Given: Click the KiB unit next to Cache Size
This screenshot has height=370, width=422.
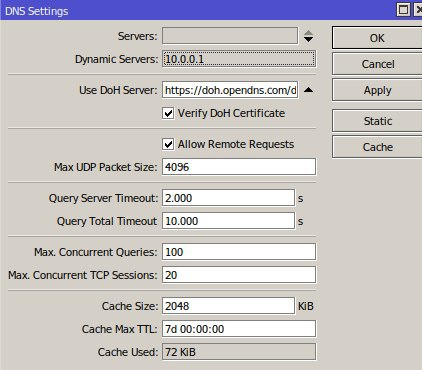Looking at the screenshot, I should (x=306, y=306).
